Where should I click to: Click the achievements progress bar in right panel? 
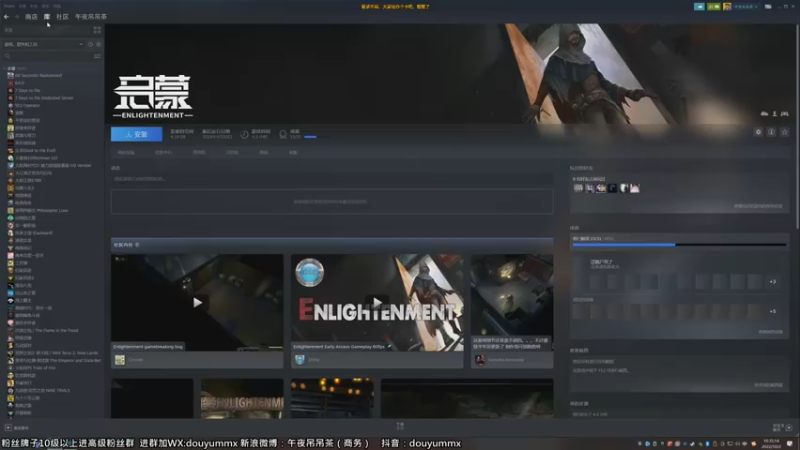pyautogui.click(x=679, y=245)
